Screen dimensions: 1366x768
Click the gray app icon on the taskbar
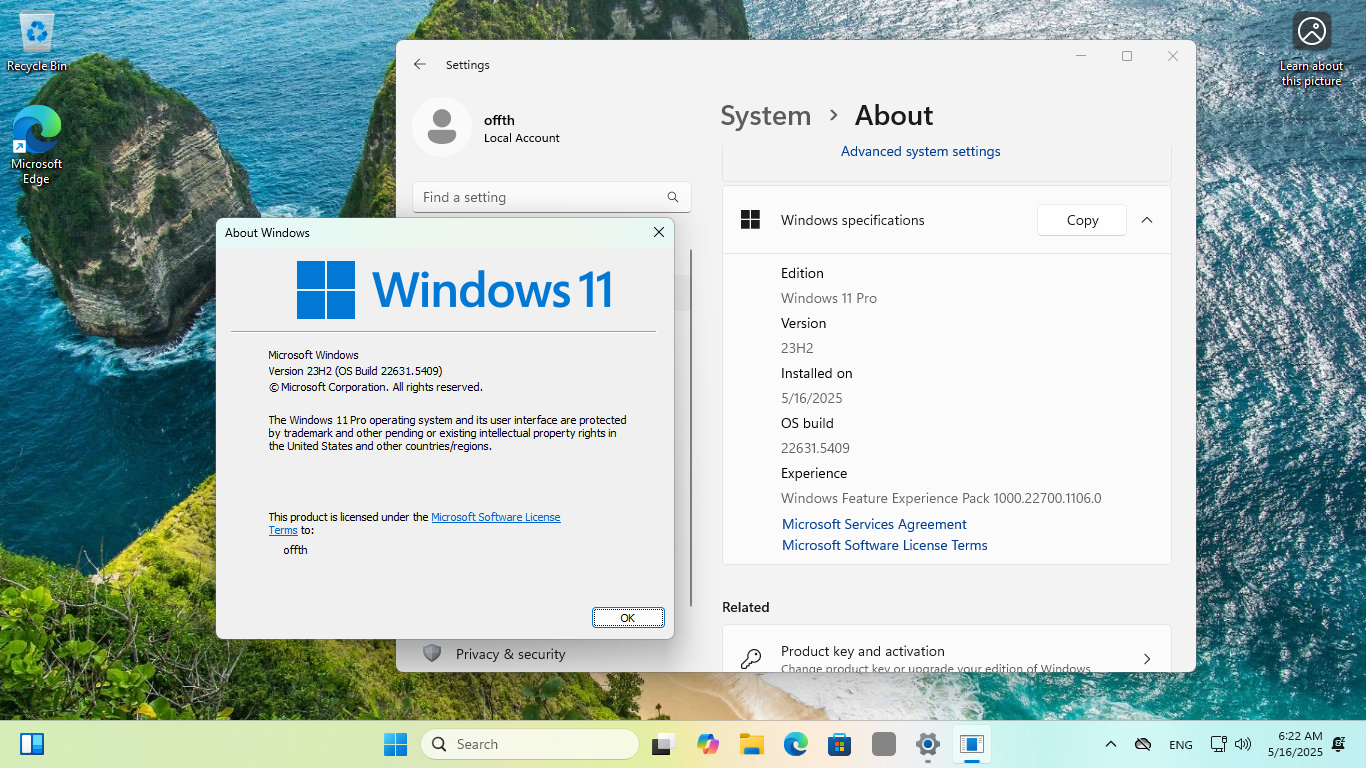(x=884, y=744)
